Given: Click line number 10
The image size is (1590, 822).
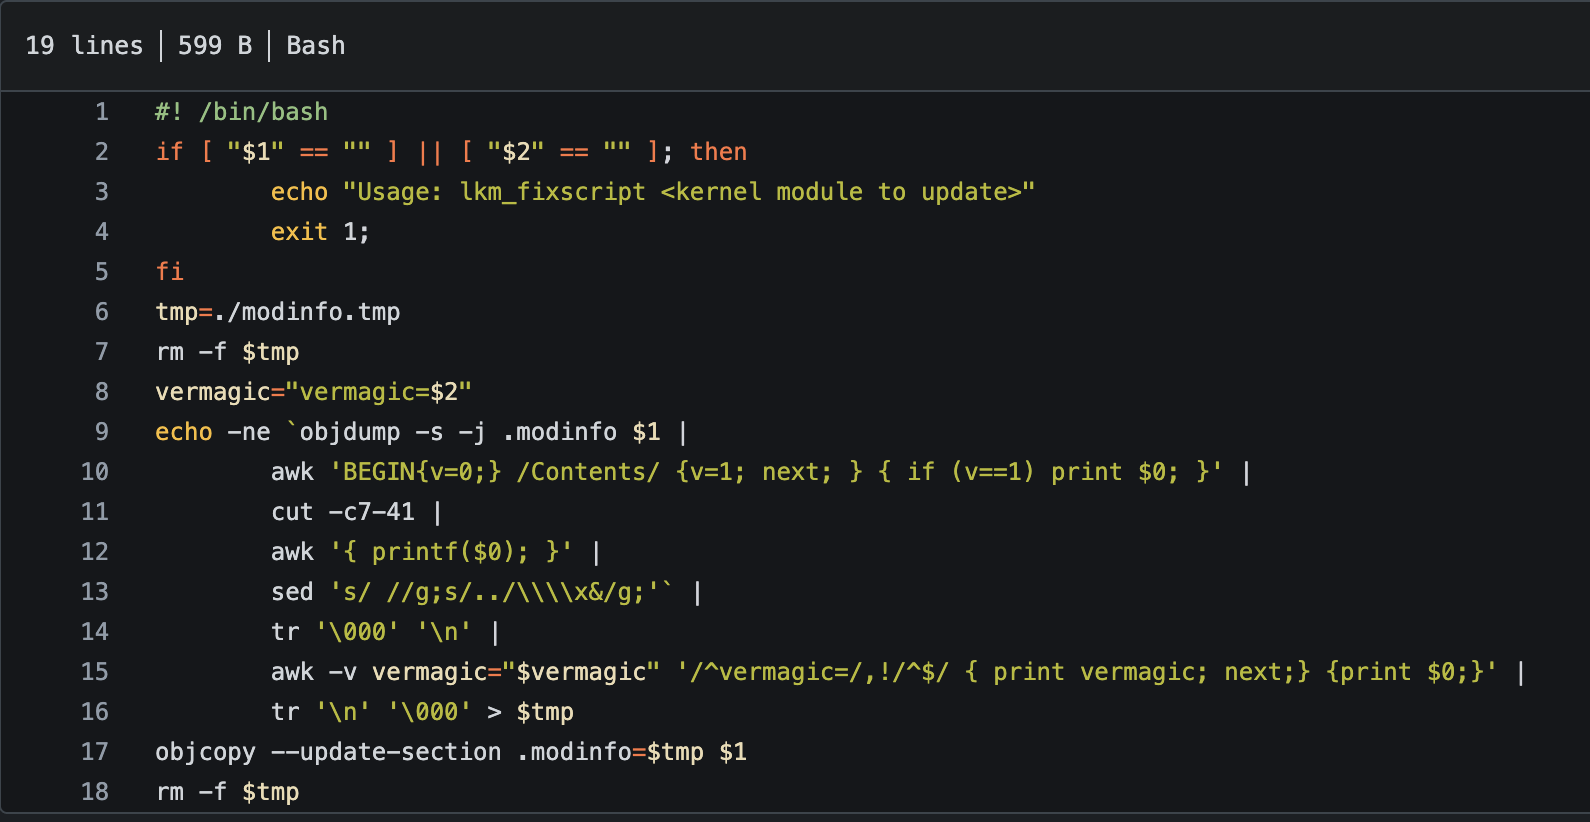Looking at the screenshot, I should (x=95, y=472).
